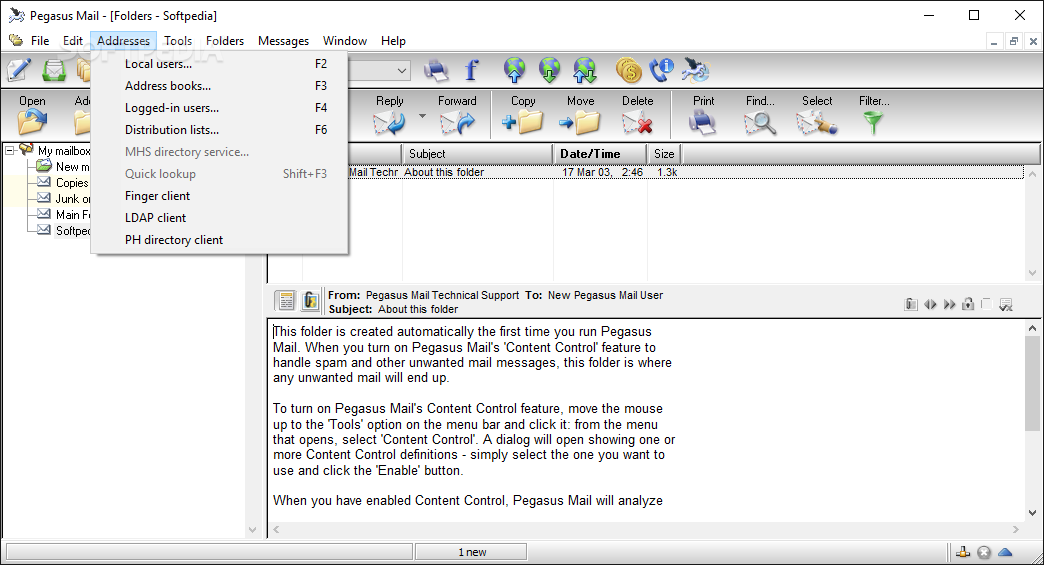Open the Filter... funnel tool
Image resolution: width=1044 pixels, height=565 pixels.
pos(874,114)
